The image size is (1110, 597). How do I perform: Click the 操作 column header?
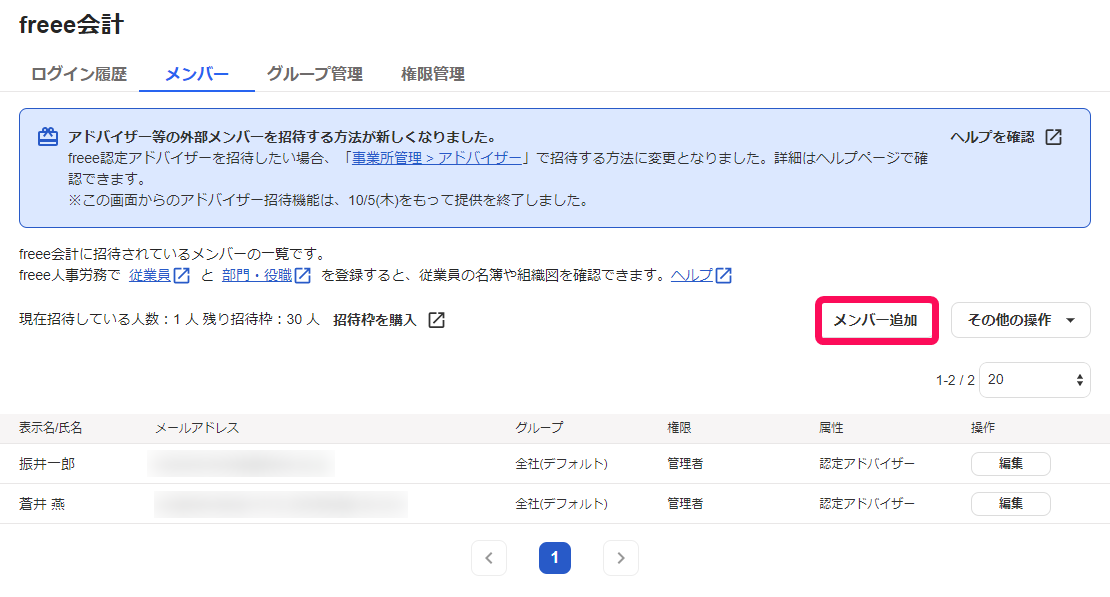[x=983, y=428]
